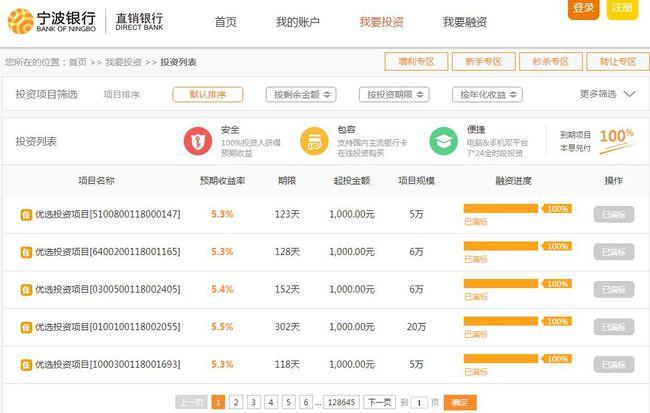The height and width of the screenshot is (413, 650).
Task: Click the Bank of Ningbo logo
Action: (52, 21)
